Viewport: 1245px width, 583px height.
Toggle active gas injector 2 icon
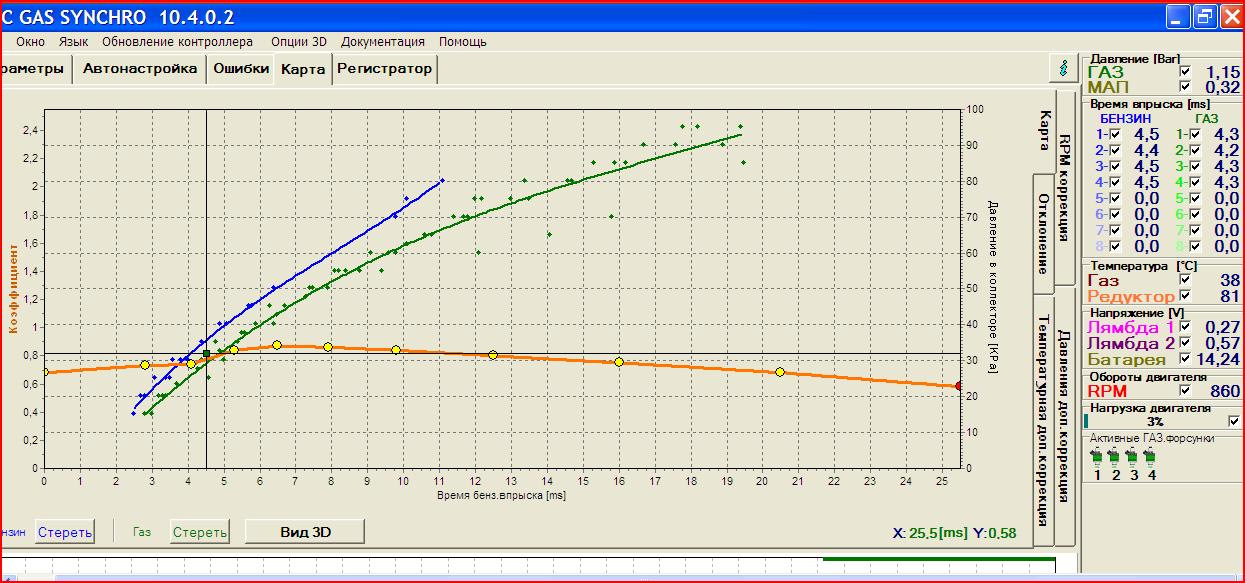click(1114, 456)
